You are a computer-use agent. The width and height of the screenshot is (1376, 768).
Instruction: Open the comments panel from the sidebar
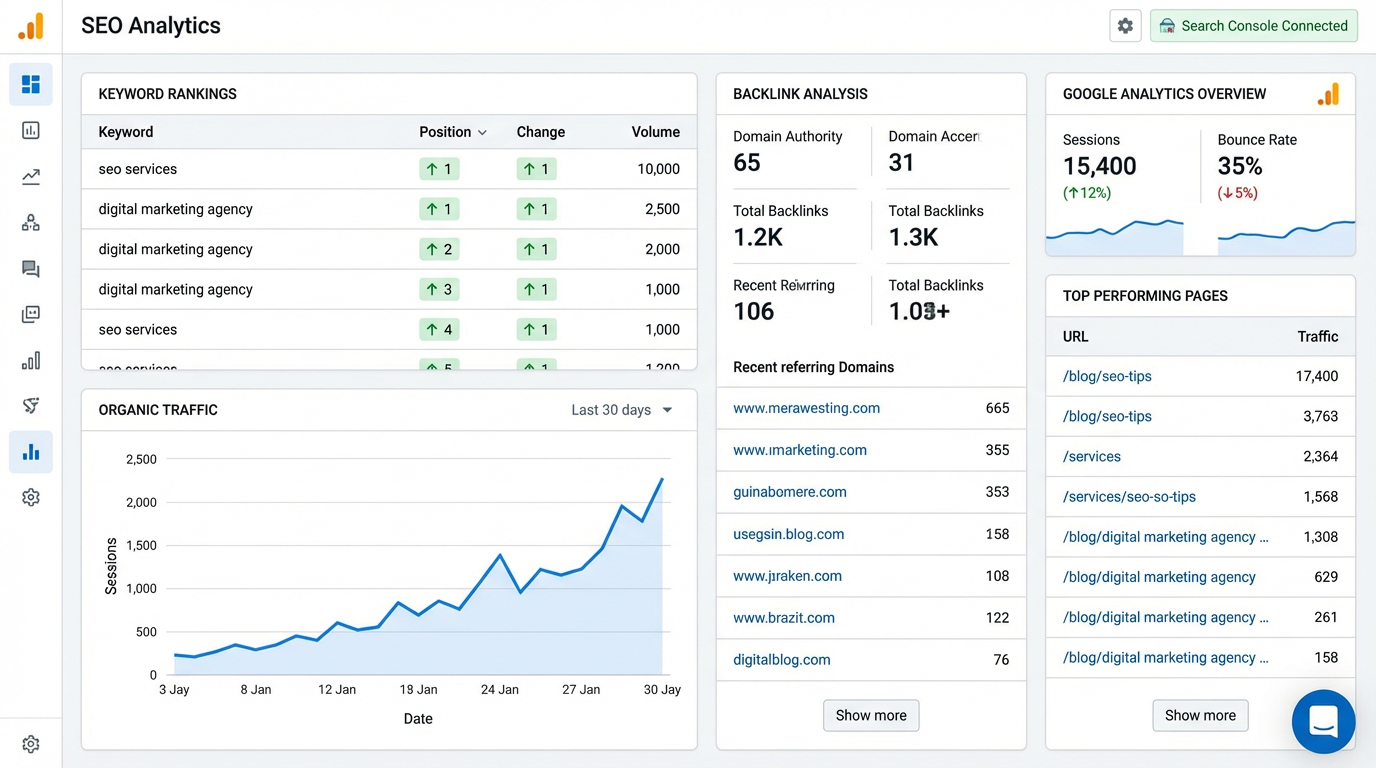coord(31,268)
